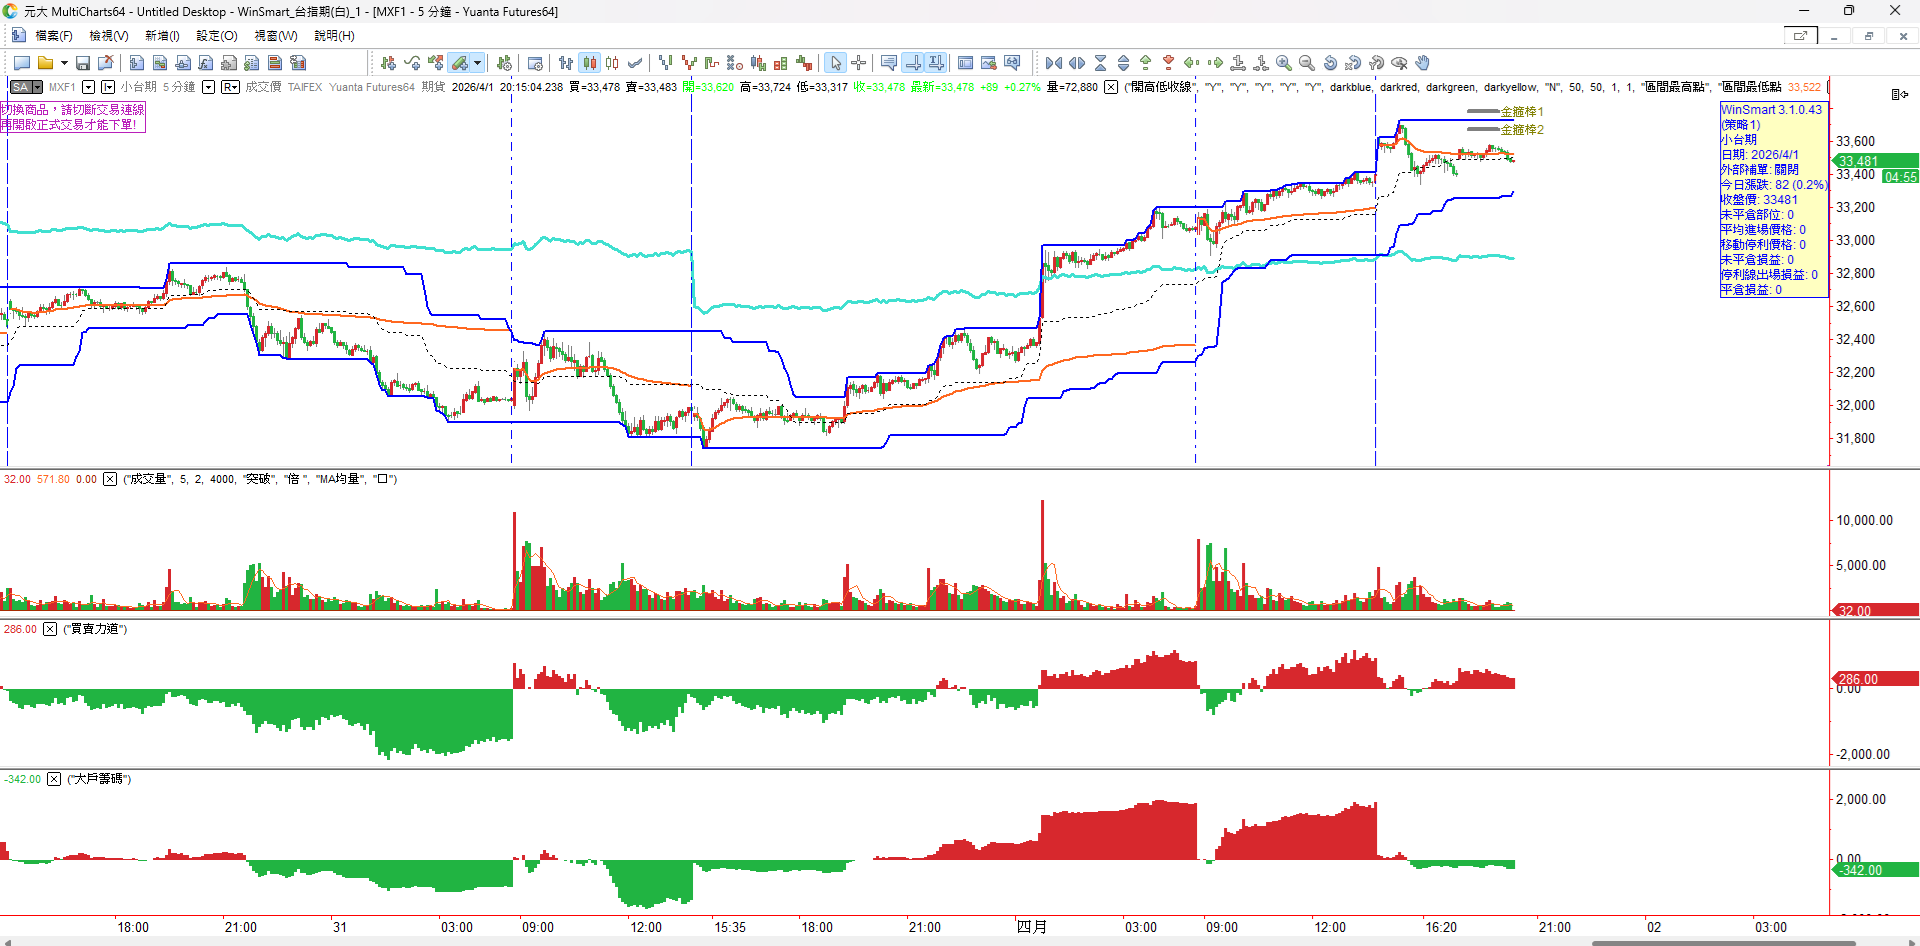Click the zoom in magnifier icon

[1284, 63]
